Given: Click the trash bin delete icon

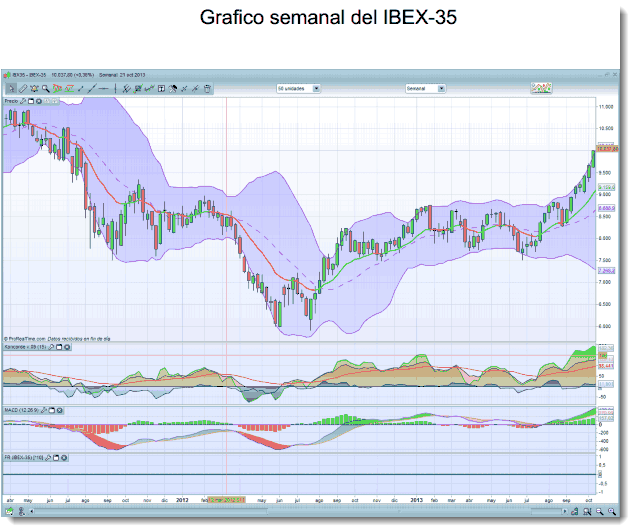Looking at the screenshot, I should click(x=207, y=88).
